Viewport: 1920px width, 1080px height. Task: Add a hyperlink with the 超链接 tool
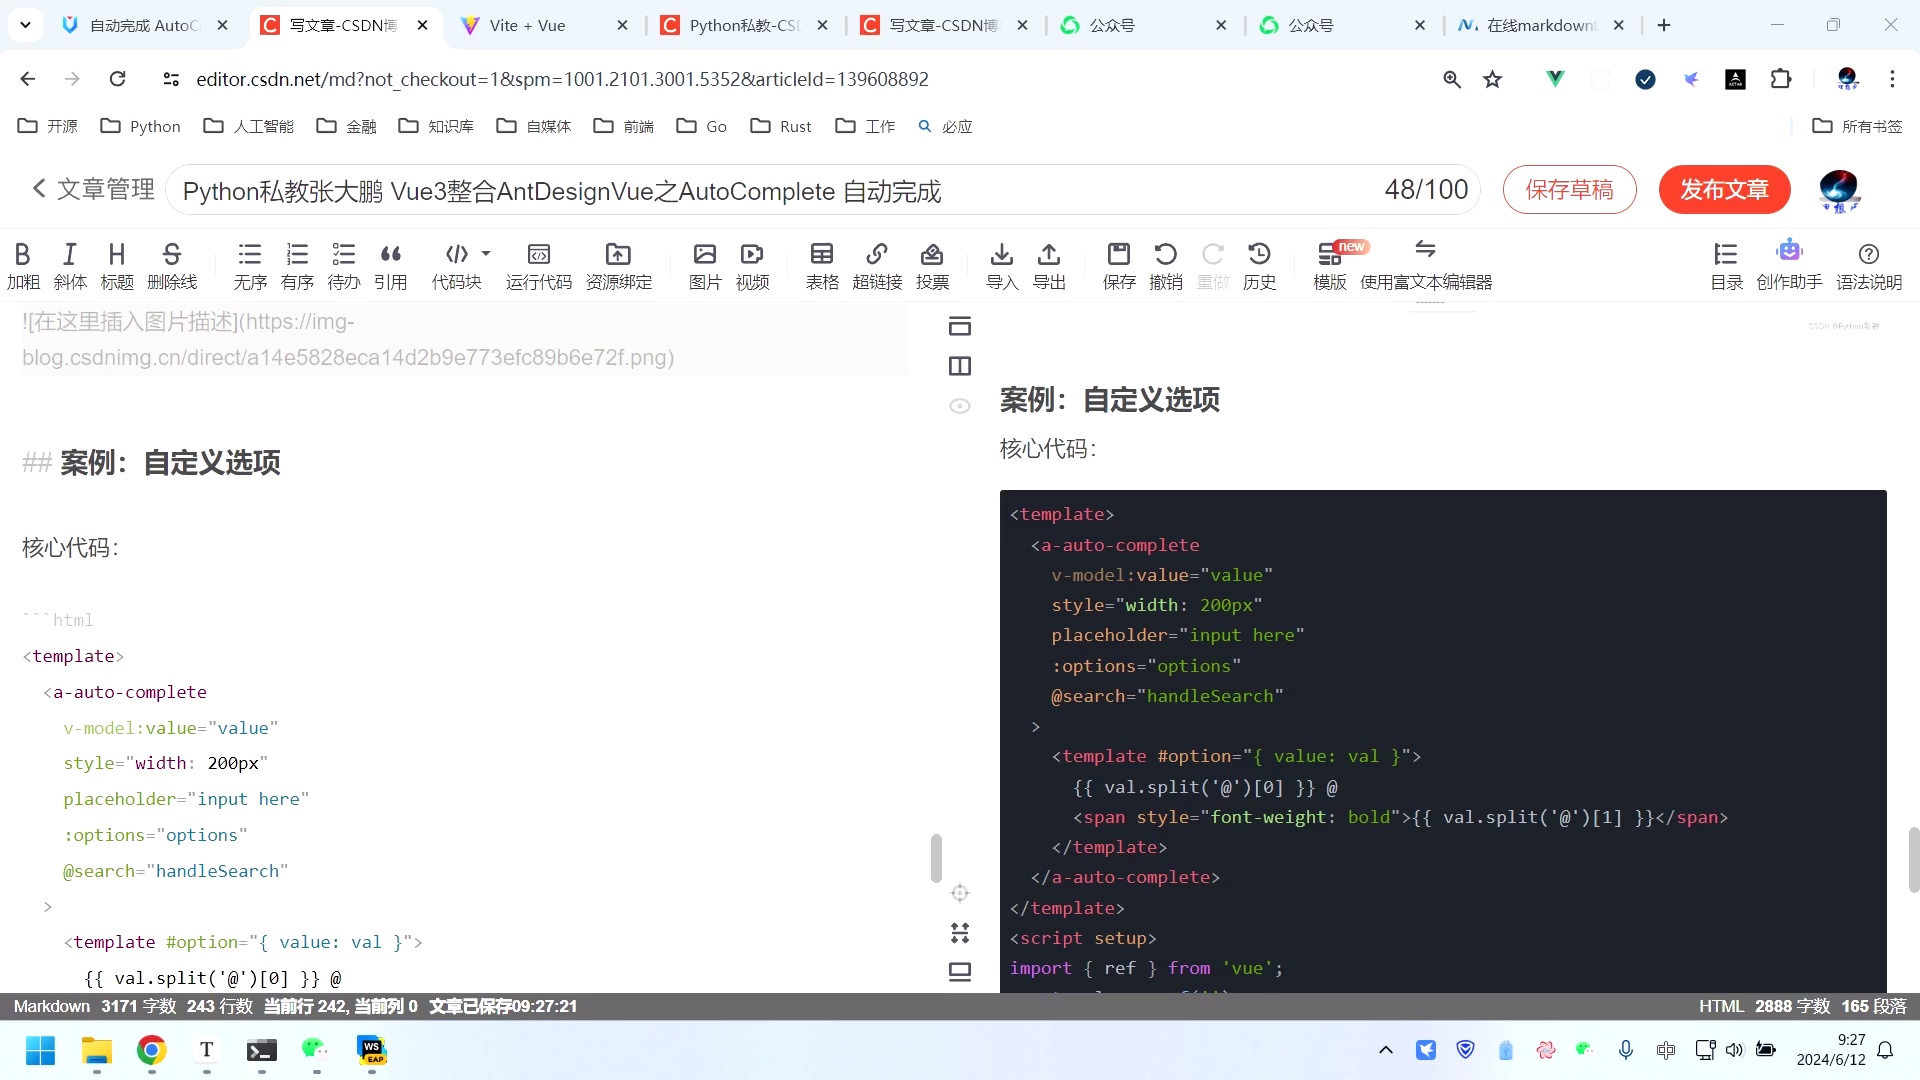pyautogui.click(x=877, y=263)
